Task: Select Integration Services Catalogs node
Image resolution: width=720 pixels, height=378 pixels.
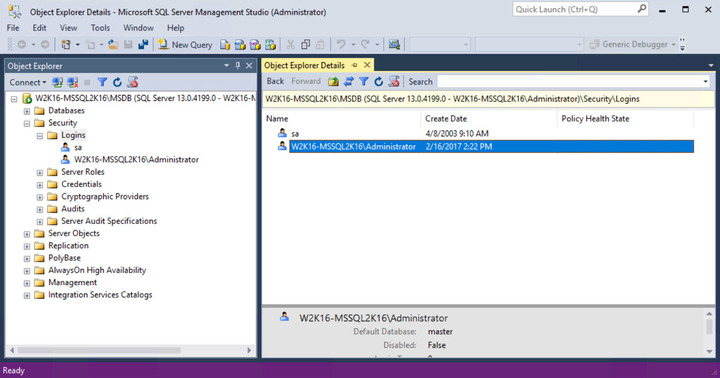Action: coord(100,295)
